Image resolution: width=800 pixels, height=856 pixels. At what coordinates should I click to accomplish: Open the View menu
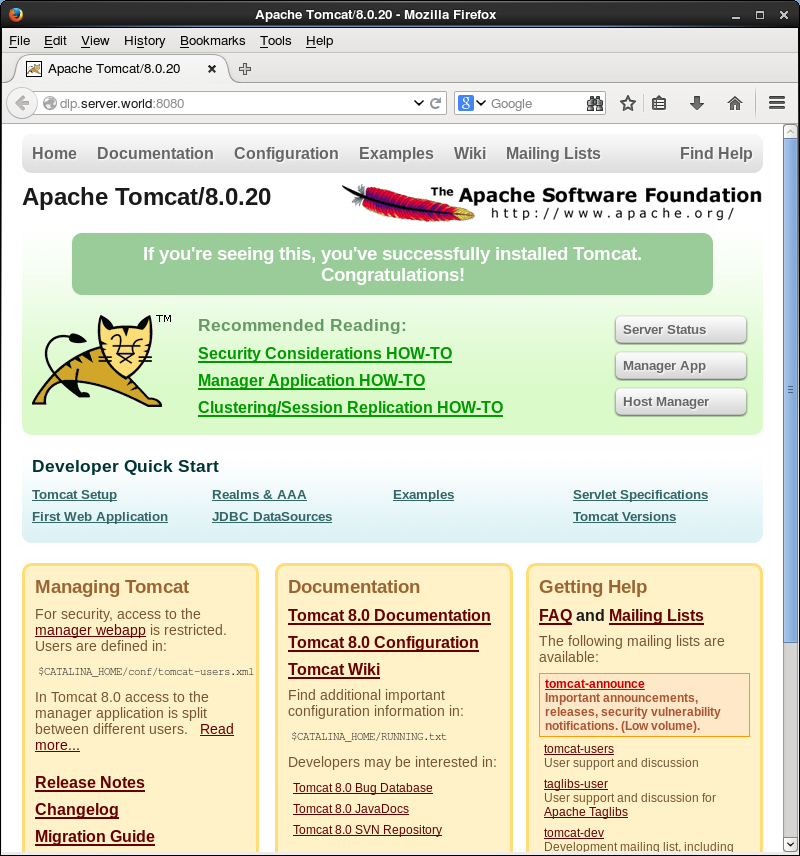(95, 41)
